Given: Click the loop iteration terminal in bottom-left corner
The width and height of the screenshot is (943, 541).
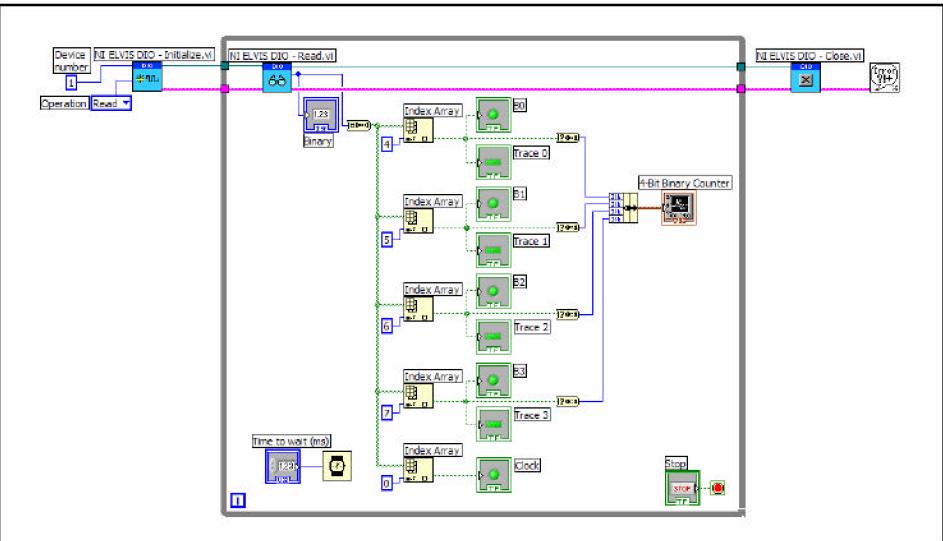Looking at the screenshot, I should [x=235, y=500].
